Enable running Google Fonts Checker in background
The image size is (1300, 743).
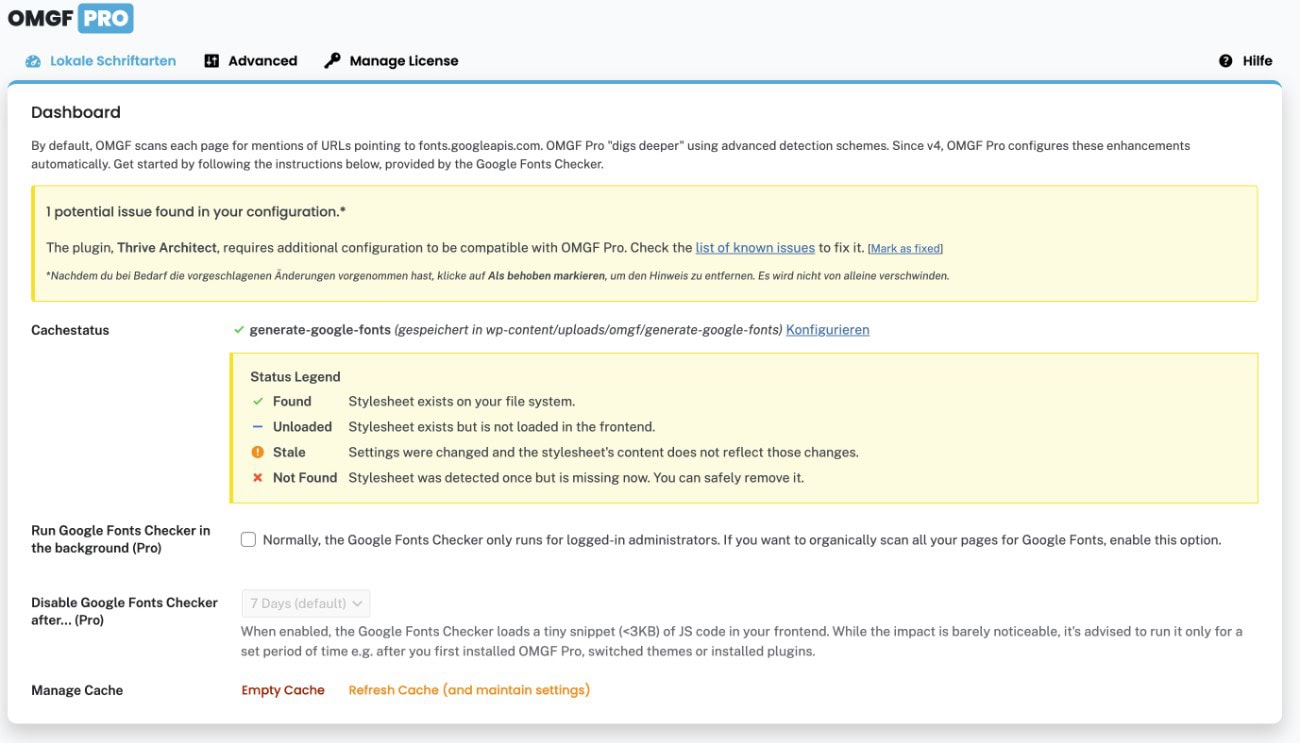click(x=246, y=539)
